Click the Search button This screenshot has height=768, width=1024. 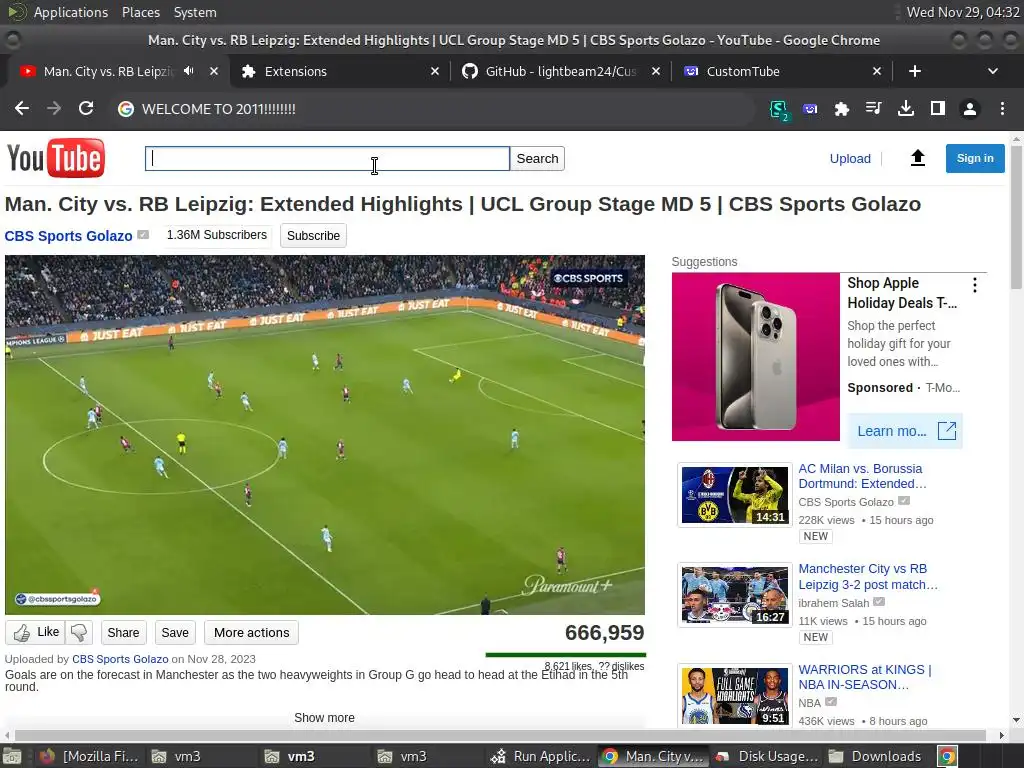(x=537, y=158)
